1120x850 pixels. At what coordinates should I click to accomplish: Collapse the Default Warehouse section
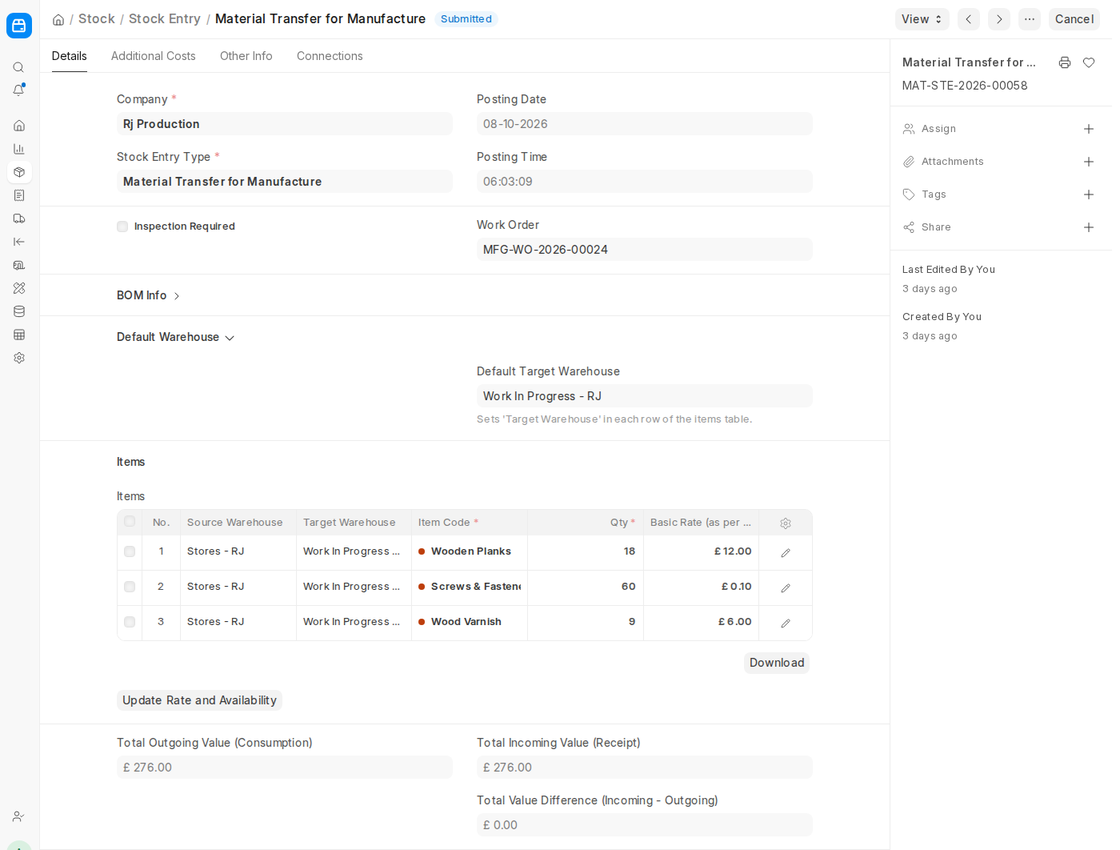click(x=176, y=337)
